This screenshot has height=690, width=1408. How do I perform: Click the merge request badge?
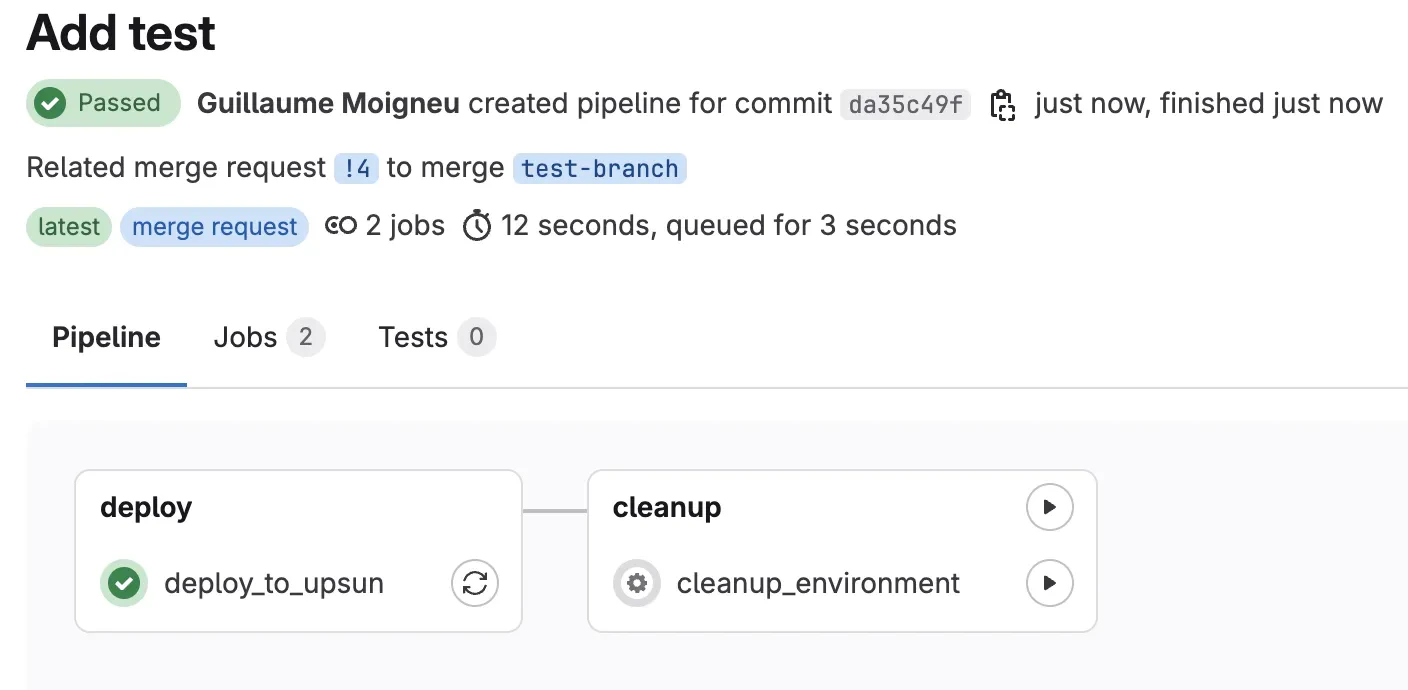[x=214, y=227]
